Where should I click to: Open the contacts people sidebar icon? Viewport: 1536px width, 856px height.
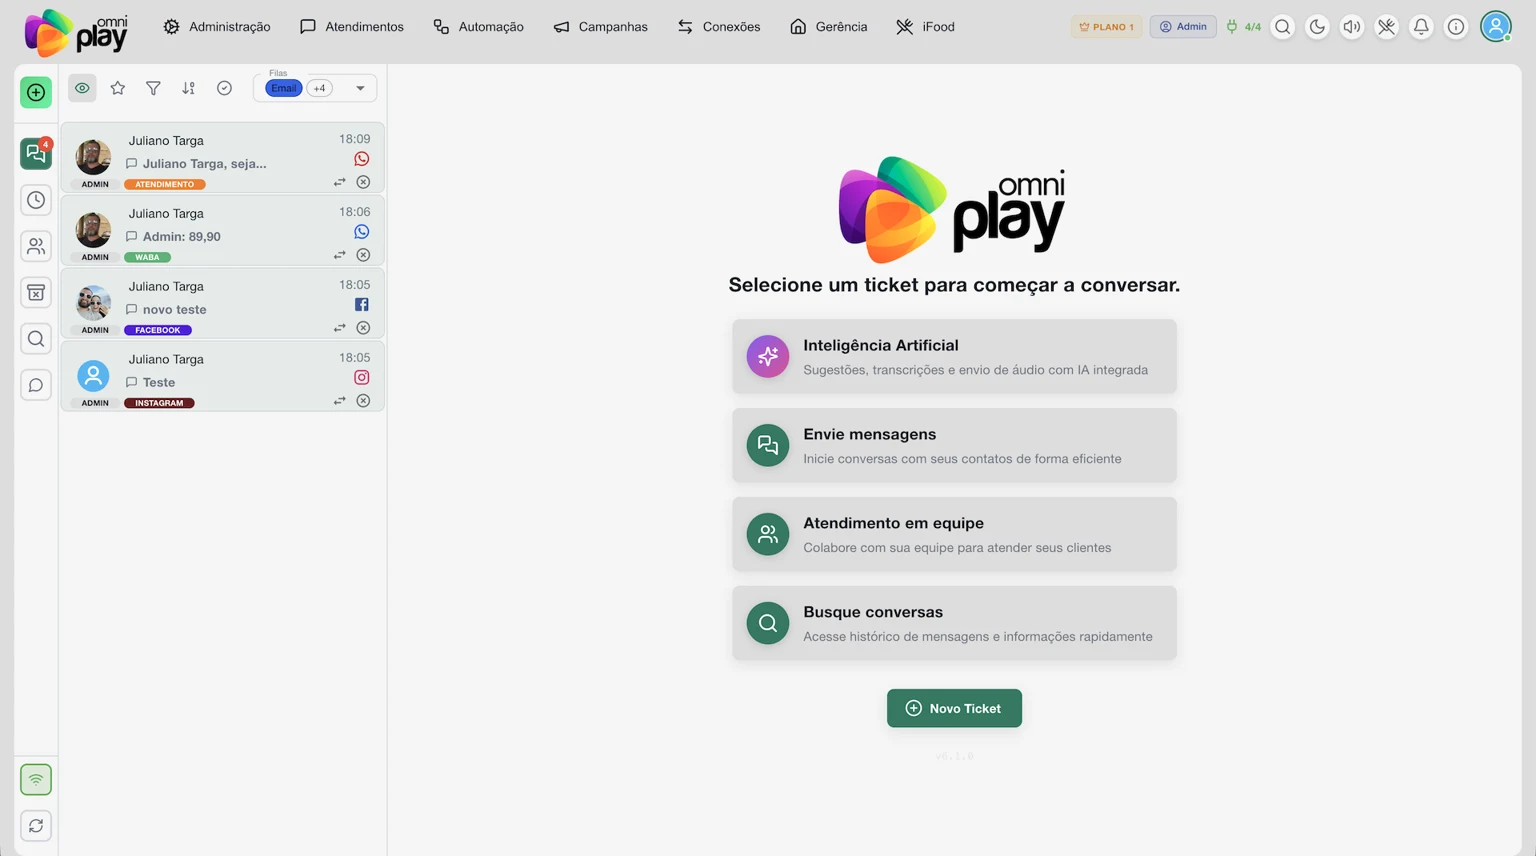click(x=36, y=246)
